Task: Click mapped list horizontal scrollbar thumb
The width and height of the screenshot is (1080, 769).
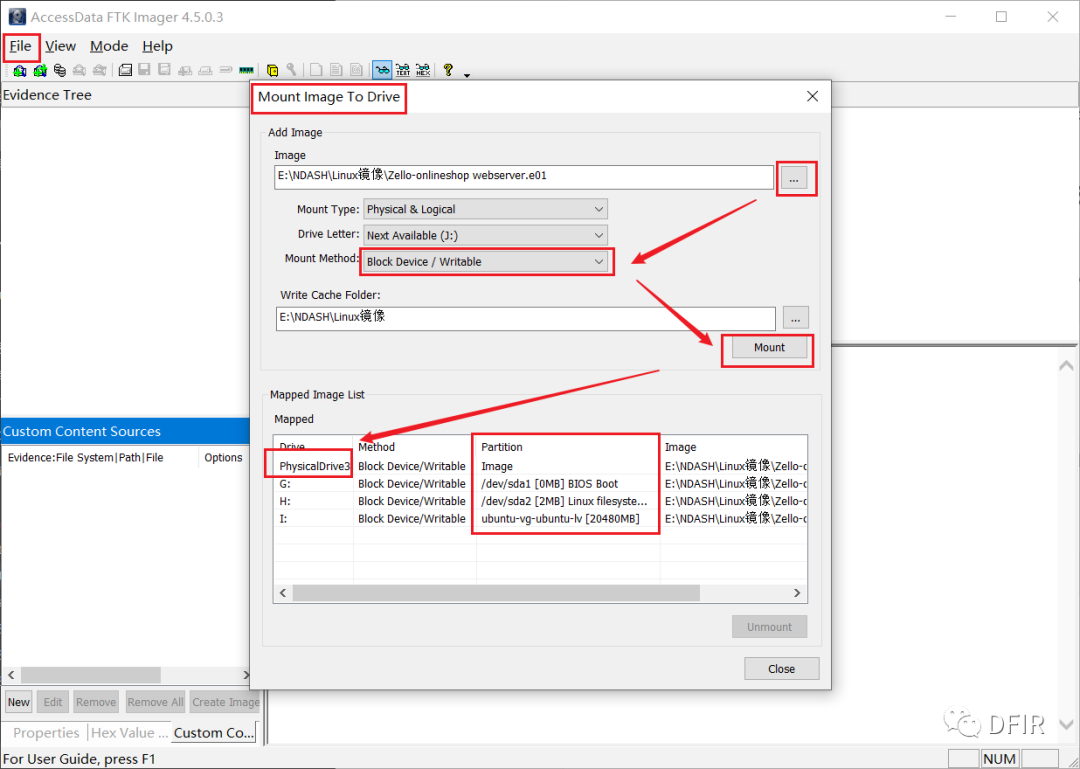Action: [496, 593]
